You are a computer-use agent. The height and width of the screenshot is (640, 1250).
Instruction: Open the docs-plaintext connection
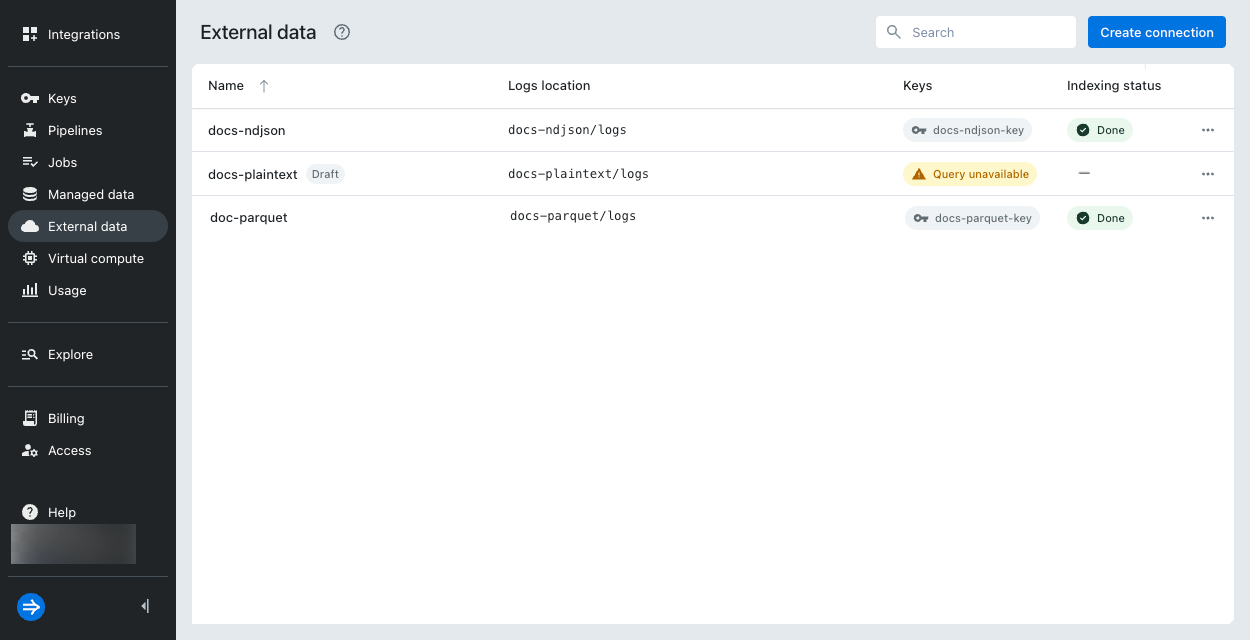(x=253, y=174)
